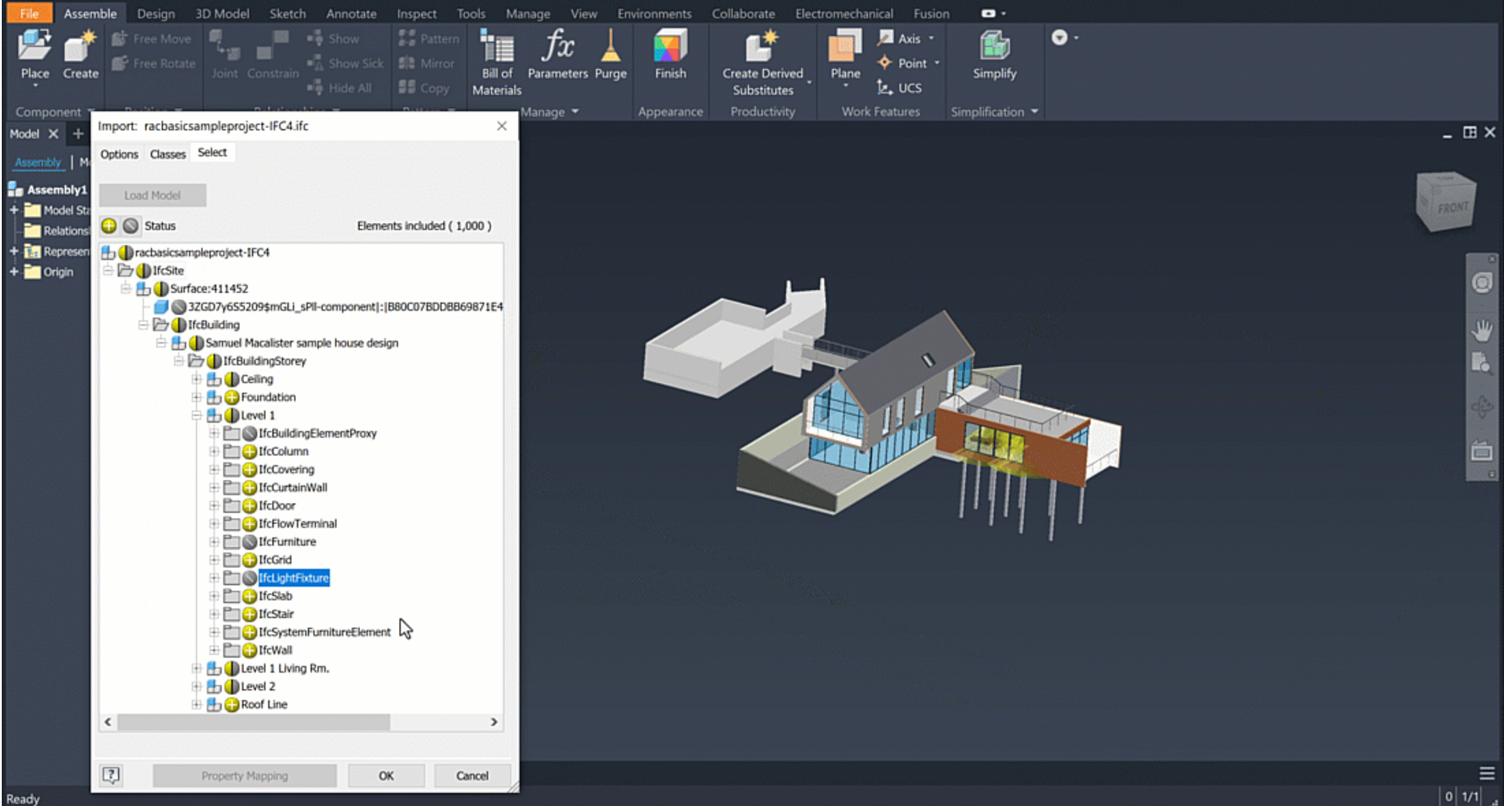Select the IfcSlab tree row

[275, 596]
